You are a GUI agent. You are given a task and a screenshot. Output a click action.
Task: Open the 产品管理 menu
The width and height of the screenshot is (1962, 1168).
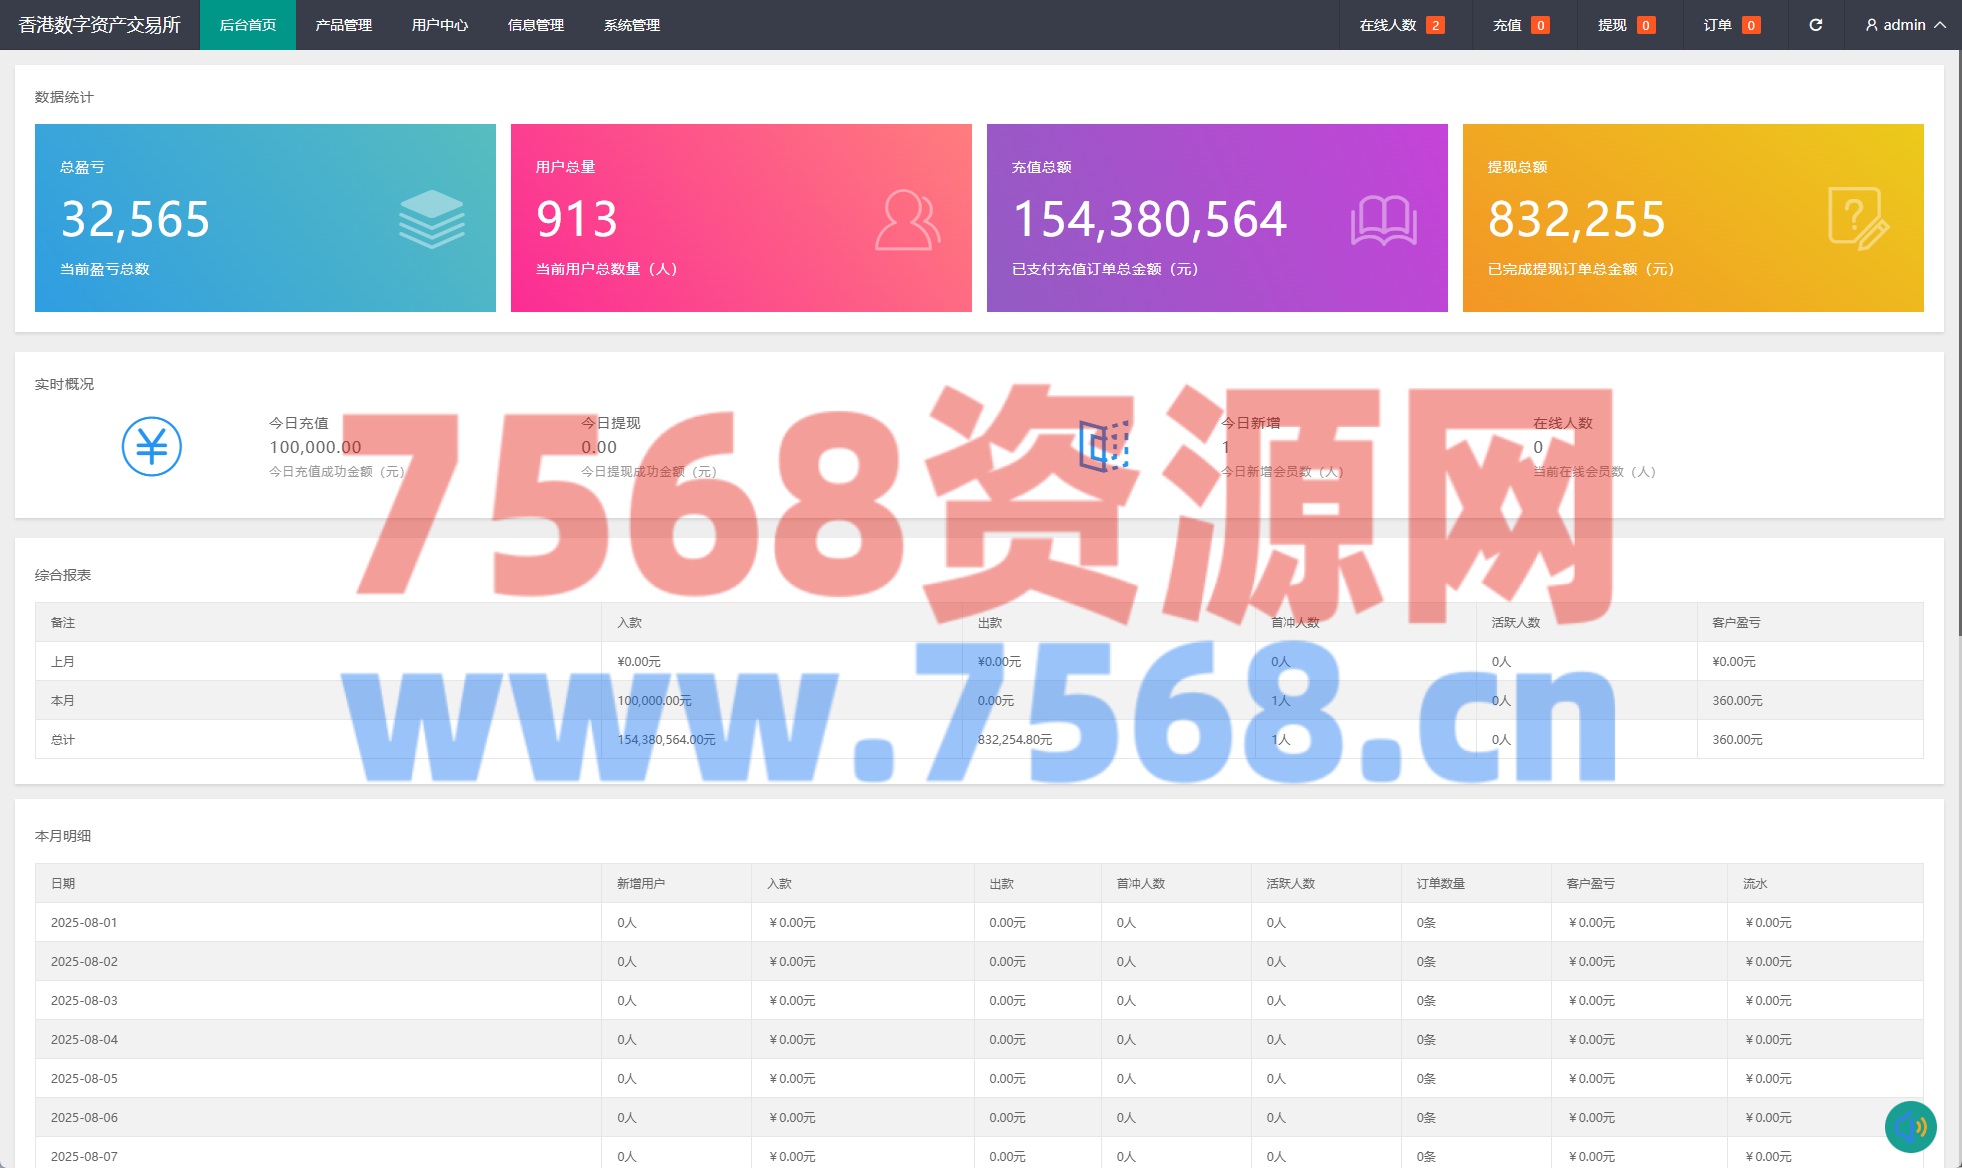[343, 25]
